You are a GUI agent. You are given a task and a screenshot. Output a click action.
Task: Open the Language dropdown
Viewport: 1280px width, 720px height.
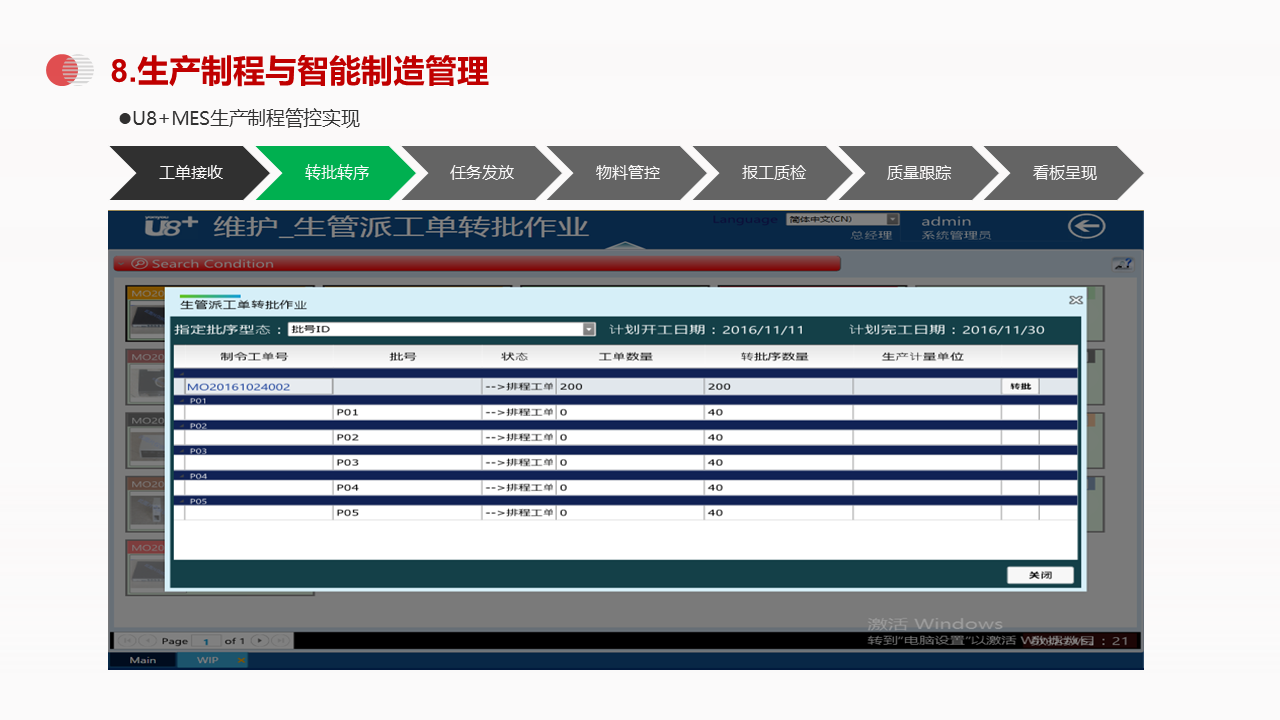892,219
